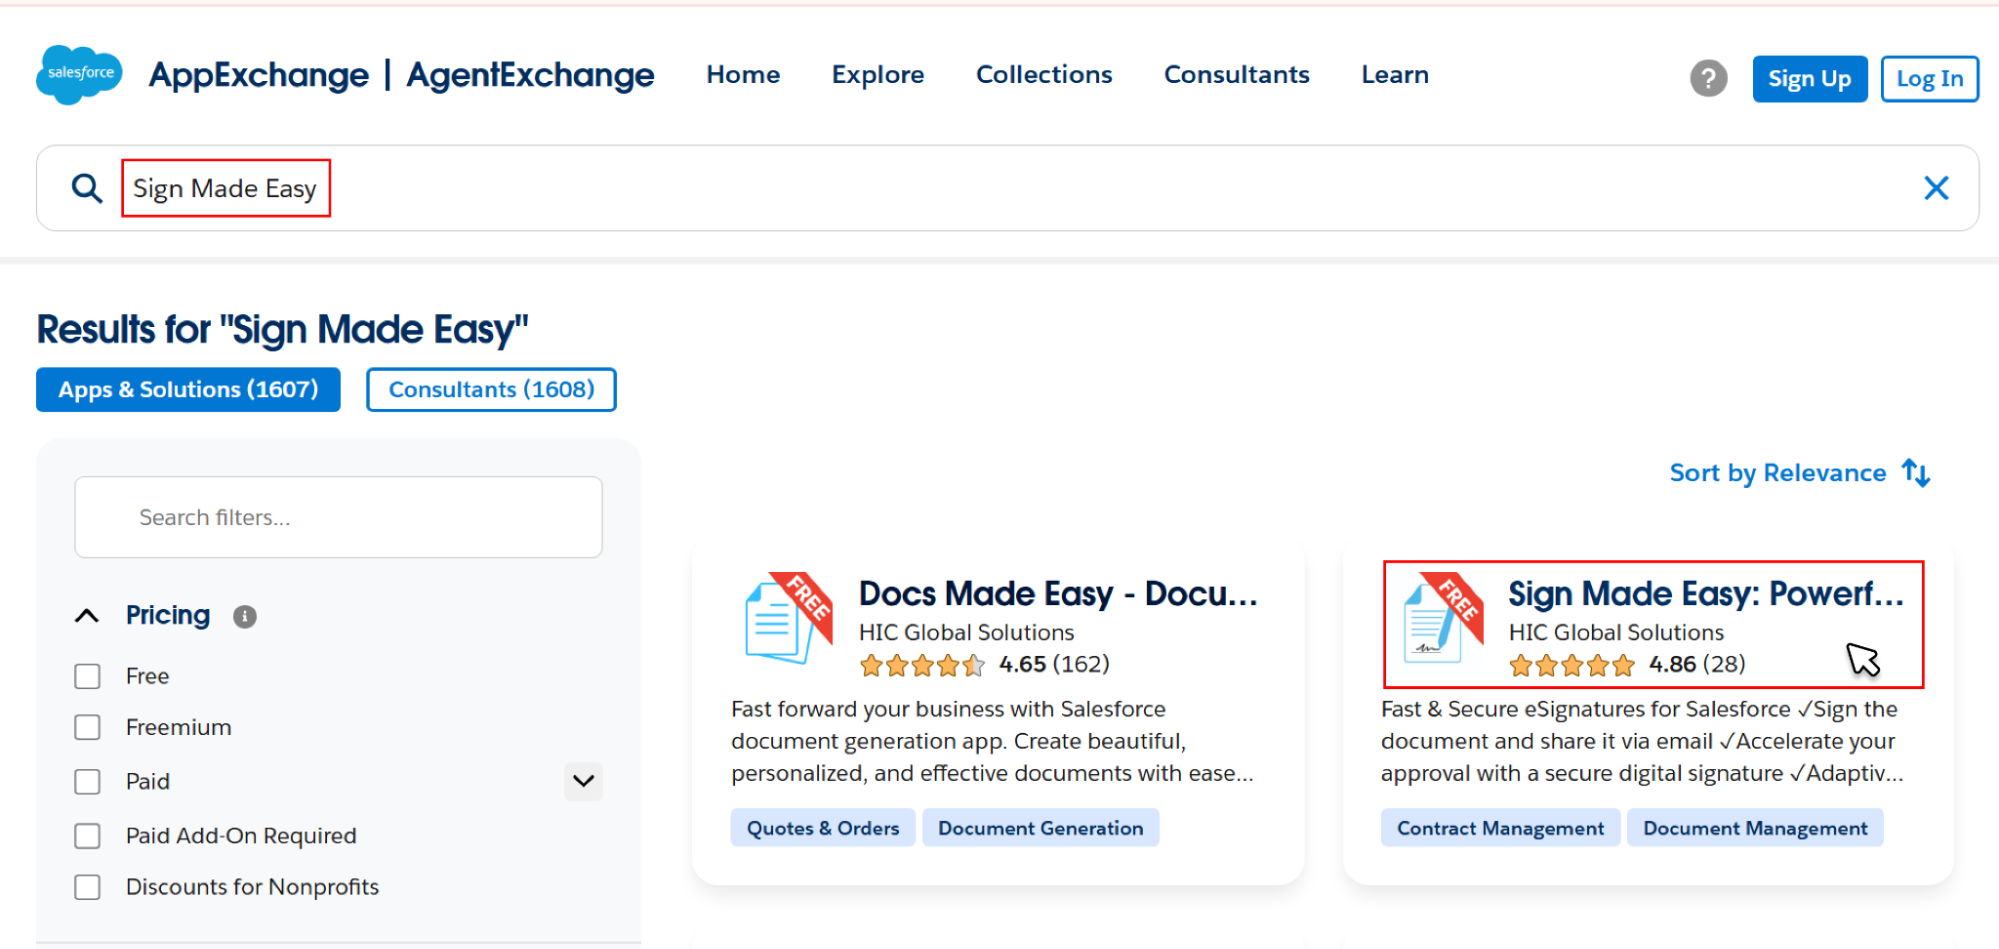Collapse the Pricing filter section
This screenshot has width=1999, height=949.
pos(87,616)
